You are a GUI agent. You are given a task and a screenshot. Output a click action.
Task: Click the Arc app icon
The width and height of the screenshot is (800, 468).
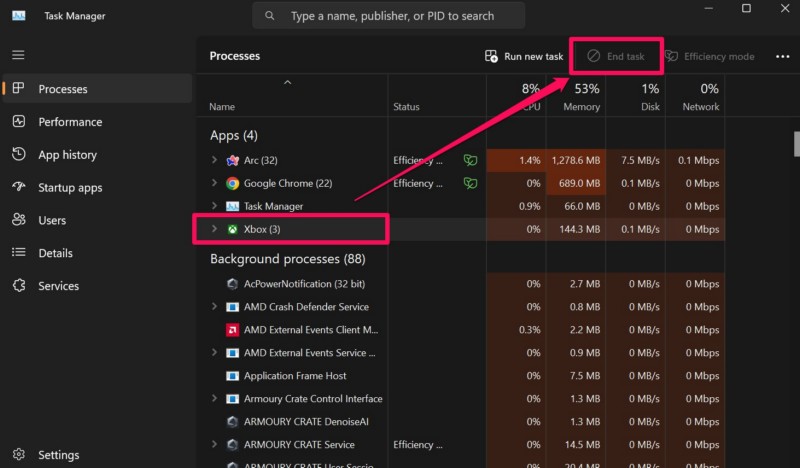pos(233,160)
